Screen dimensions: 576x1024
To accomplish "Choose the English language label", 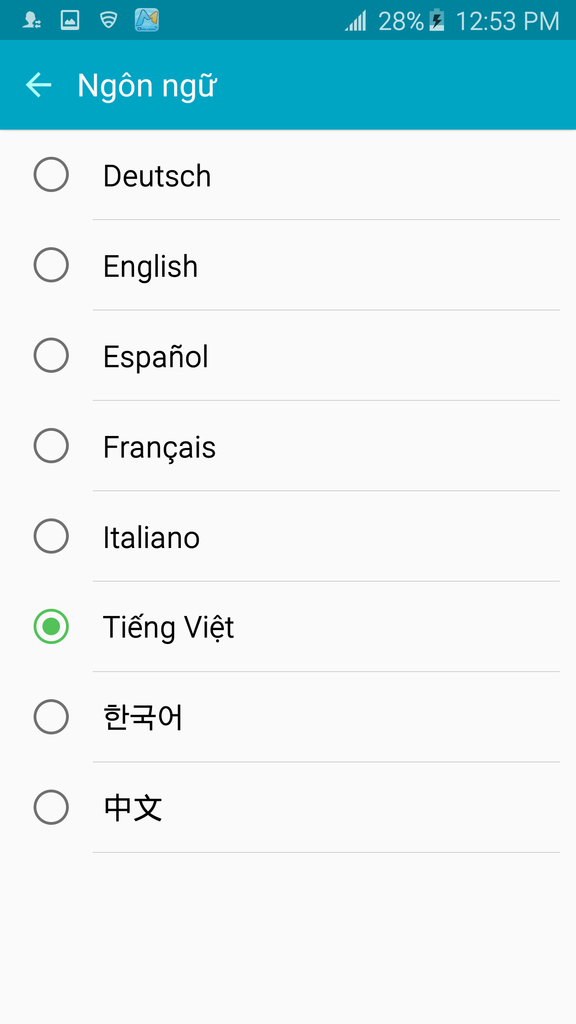I will pyautogui.click(x=150, y=266).
